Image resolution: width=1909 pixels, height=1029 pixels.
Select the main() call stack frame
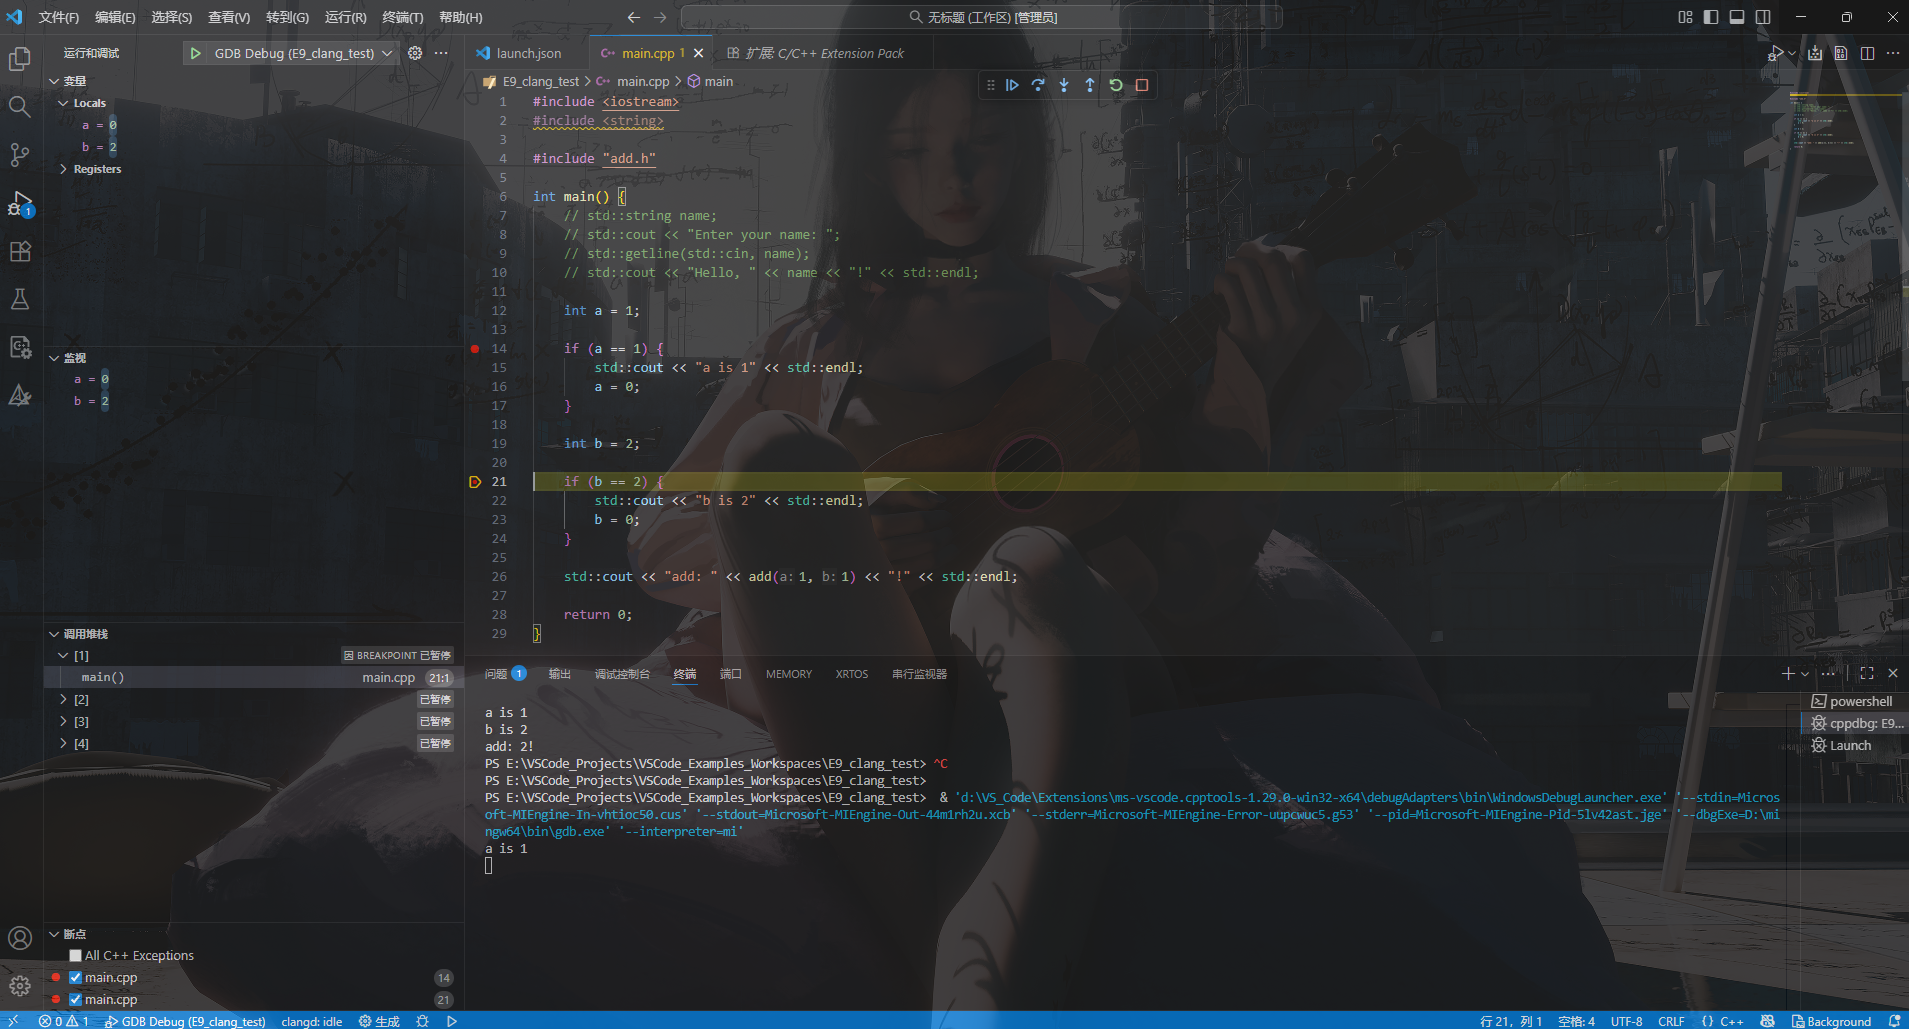(254, 678)
